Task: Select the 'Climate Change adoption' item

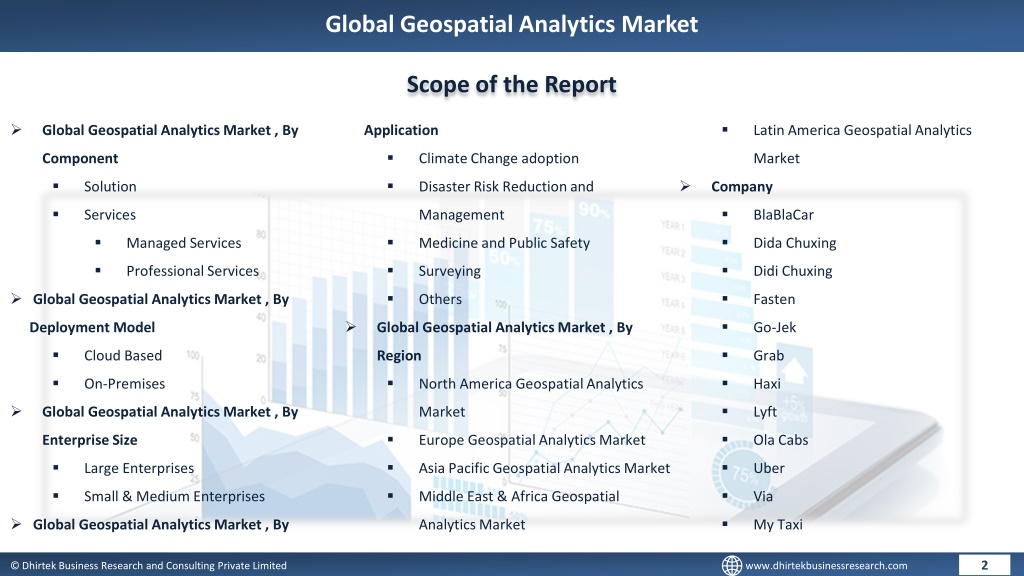Action: click(498, 159)
